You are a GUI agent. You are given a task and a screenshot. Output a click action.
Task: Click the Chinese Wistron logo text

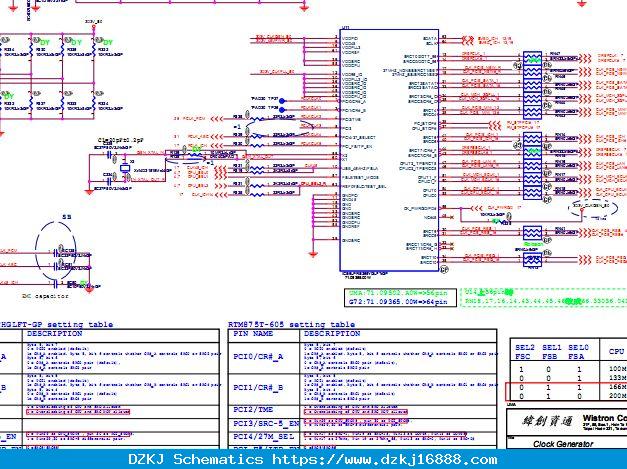(547, 421)
